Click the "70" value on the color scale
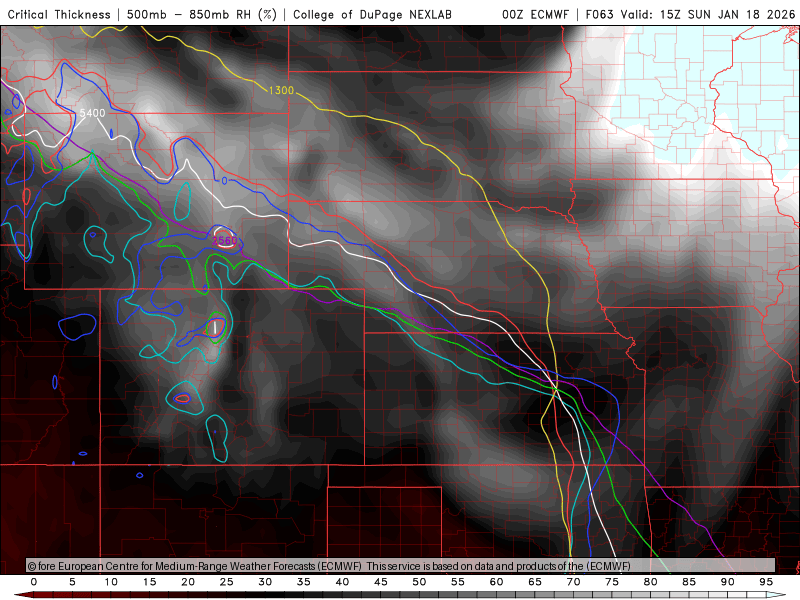Image resolution: width=800 pixels, height=600 pixels. (573, 582)
